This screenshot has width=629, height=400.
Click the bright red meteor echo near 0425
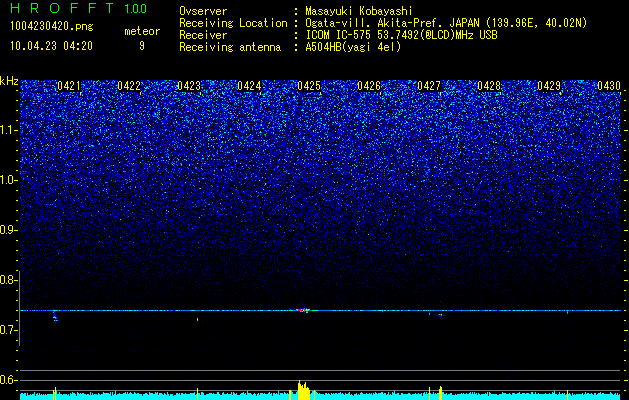click(x=303, y=310)
